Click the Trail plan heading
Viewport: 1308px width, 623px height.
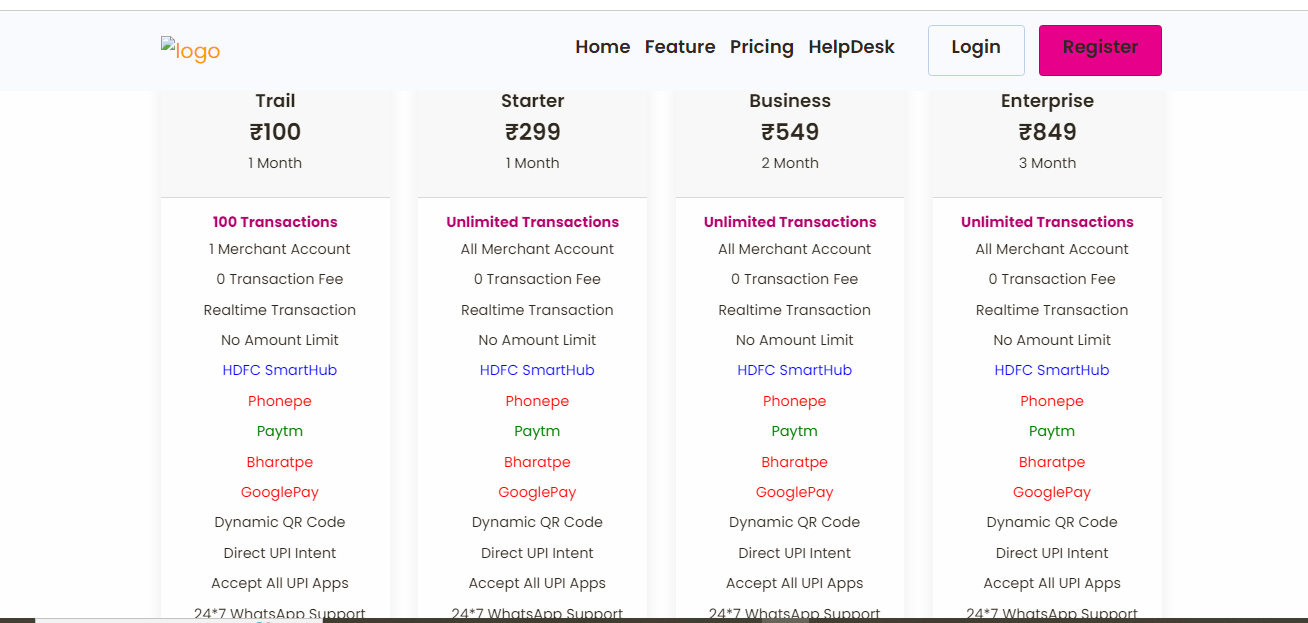point(275,101)
